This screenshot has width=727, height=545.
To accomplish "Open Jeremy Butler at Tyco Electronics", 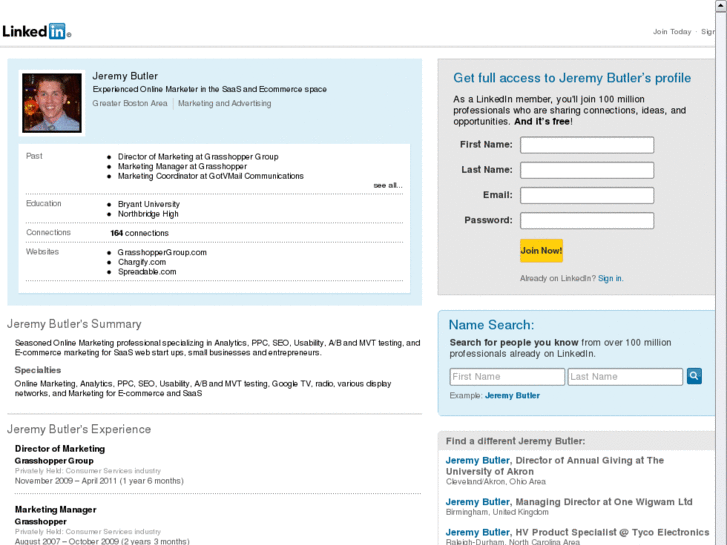I will pyautogui.click(x=477, y=532).
